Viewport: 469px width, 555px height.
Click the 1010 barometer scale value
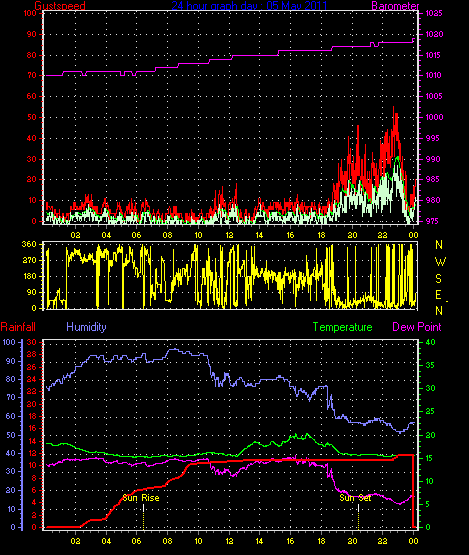click(x=433, y=75)
